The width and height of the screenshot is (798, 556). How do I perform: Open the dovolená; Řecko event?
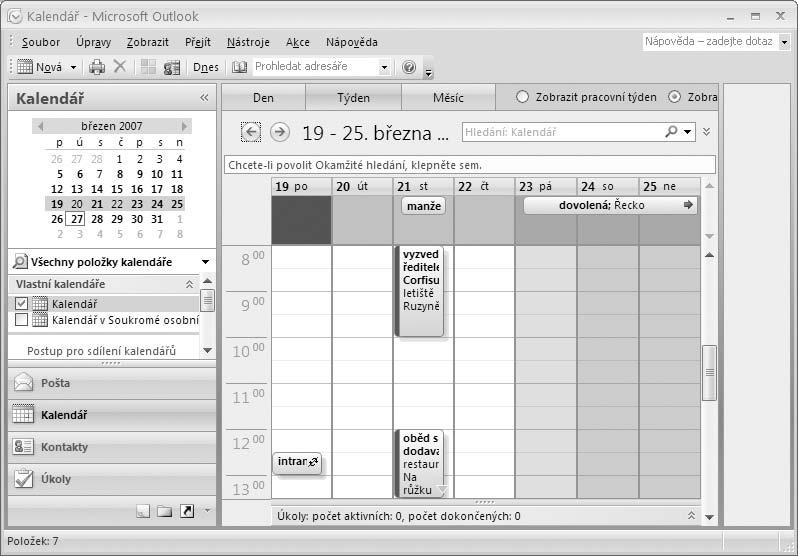610,205
